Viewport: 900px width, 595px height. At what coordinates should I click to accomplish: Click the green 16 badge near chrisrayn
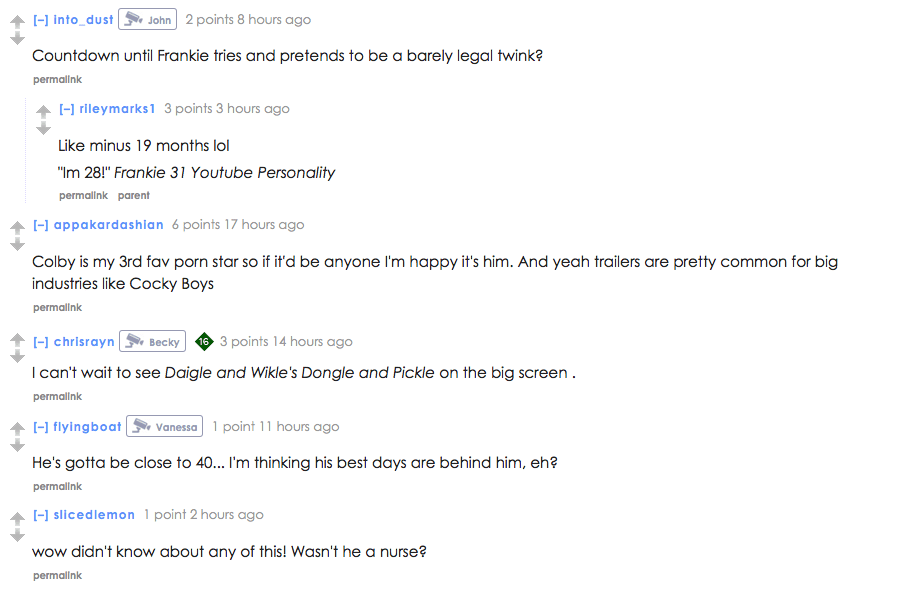point(204,341)
